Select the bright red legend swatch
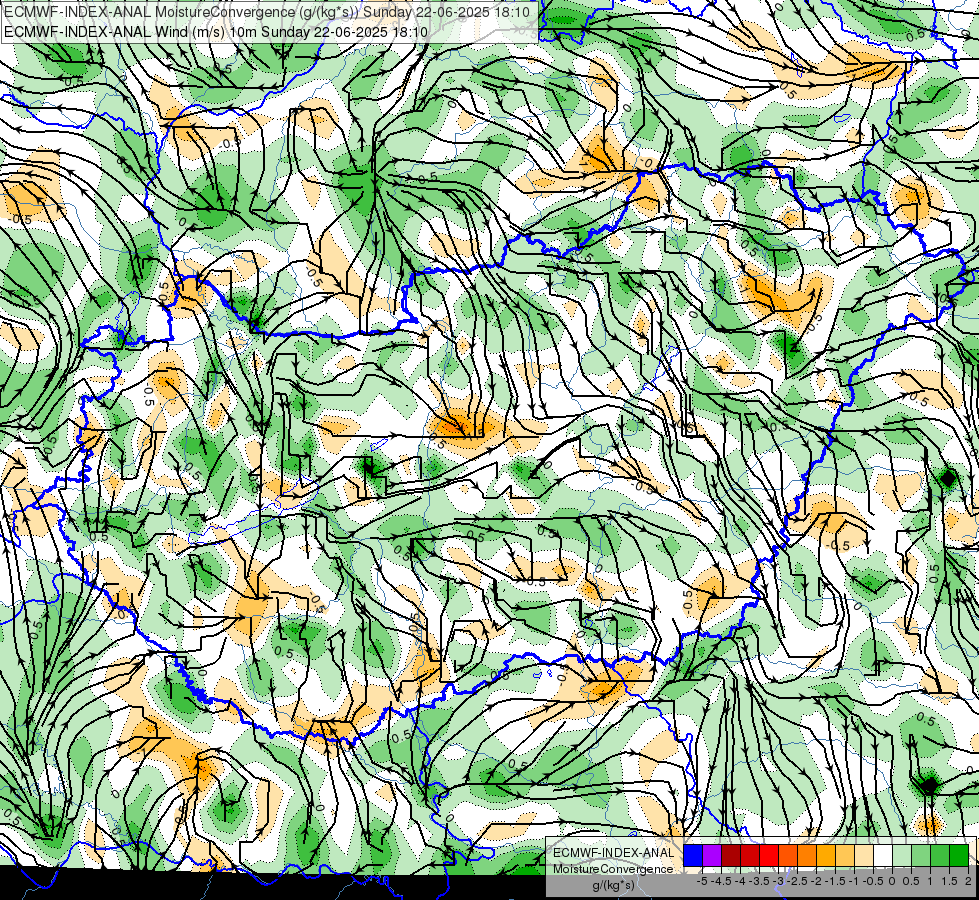The image size is (979, 900). click(769, 855)
